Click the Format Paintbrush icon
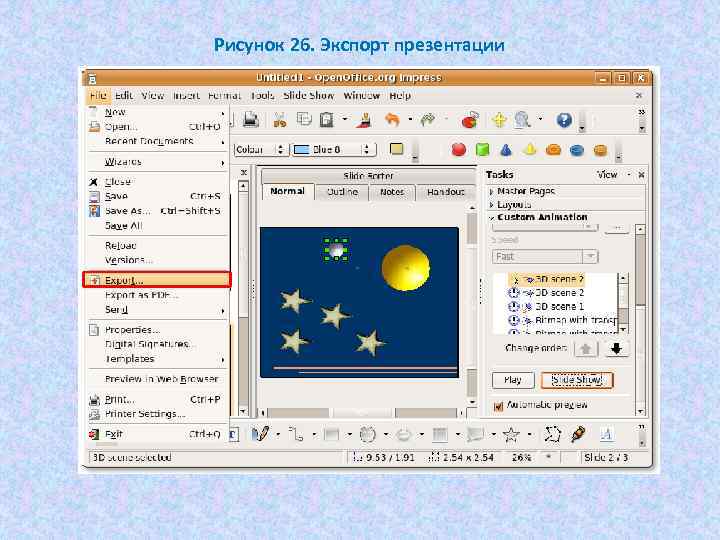 coord(365,120)
